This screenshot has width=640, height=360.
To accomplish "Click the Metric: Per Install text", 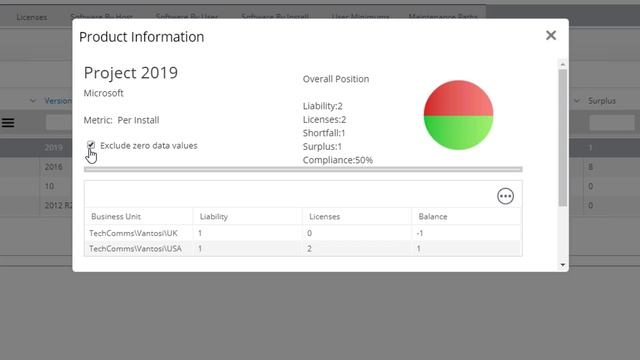I will point(121,120).
